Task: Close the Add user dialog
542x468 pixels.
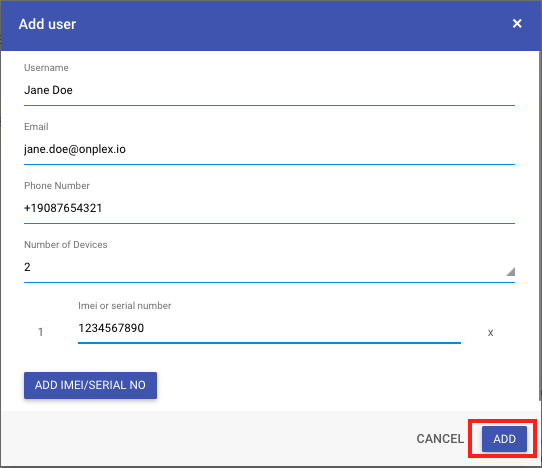Action: point(517,24)
